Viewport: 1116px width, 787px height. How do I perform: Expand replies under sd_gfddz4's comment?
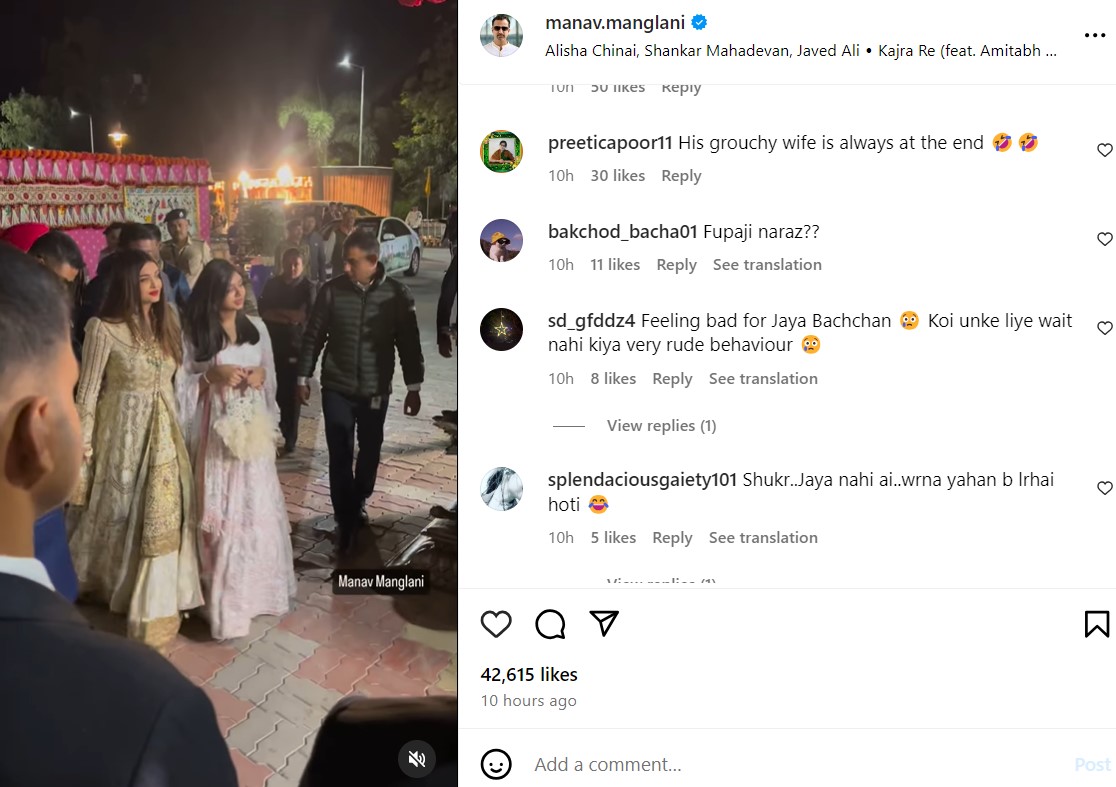point(661,426)
